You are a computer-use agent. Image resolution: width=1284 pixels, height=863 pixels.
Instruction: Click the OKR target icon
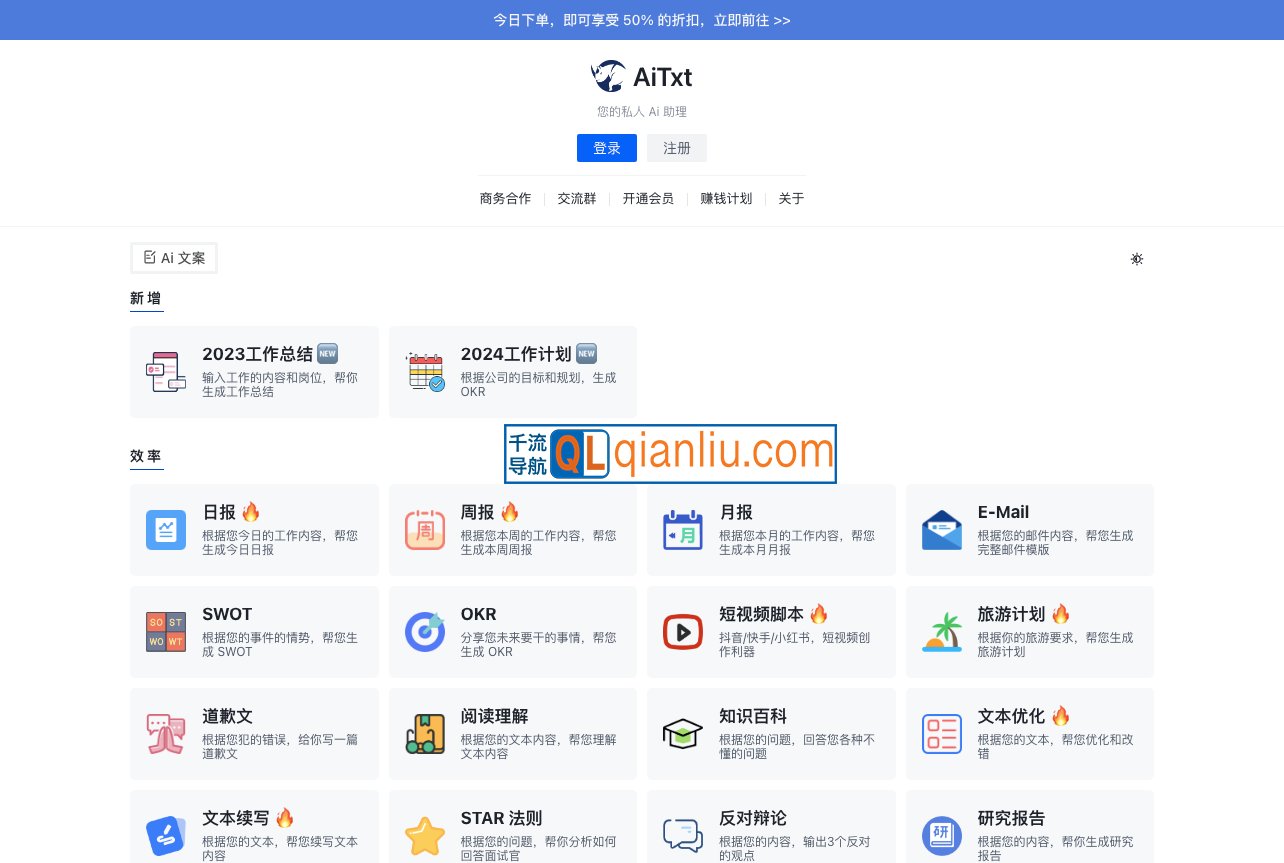(425, 632)
